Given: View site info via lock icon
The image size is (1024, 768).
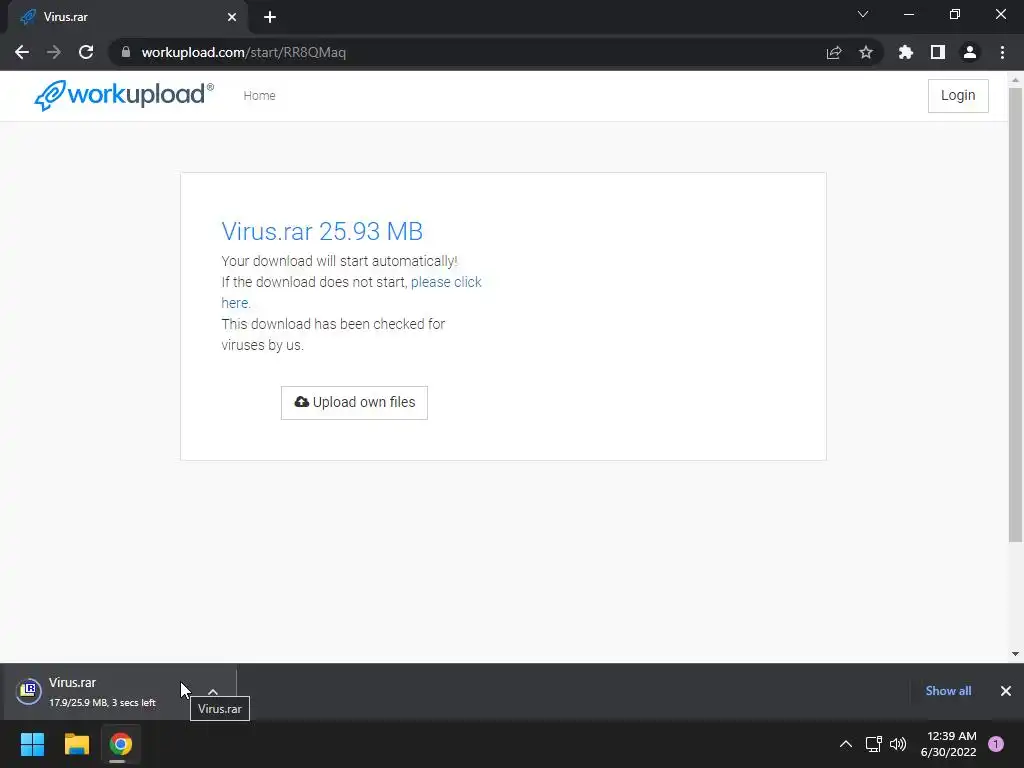Looking at the screenshot, I should (x=126, y=52).
